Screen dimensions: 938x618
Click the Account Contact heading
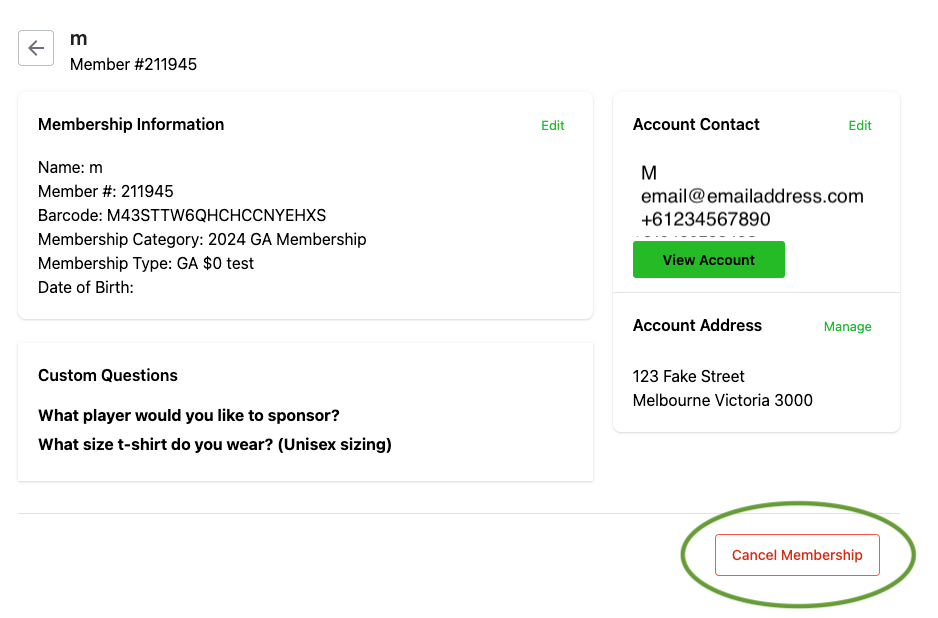(x=696, y=124)
